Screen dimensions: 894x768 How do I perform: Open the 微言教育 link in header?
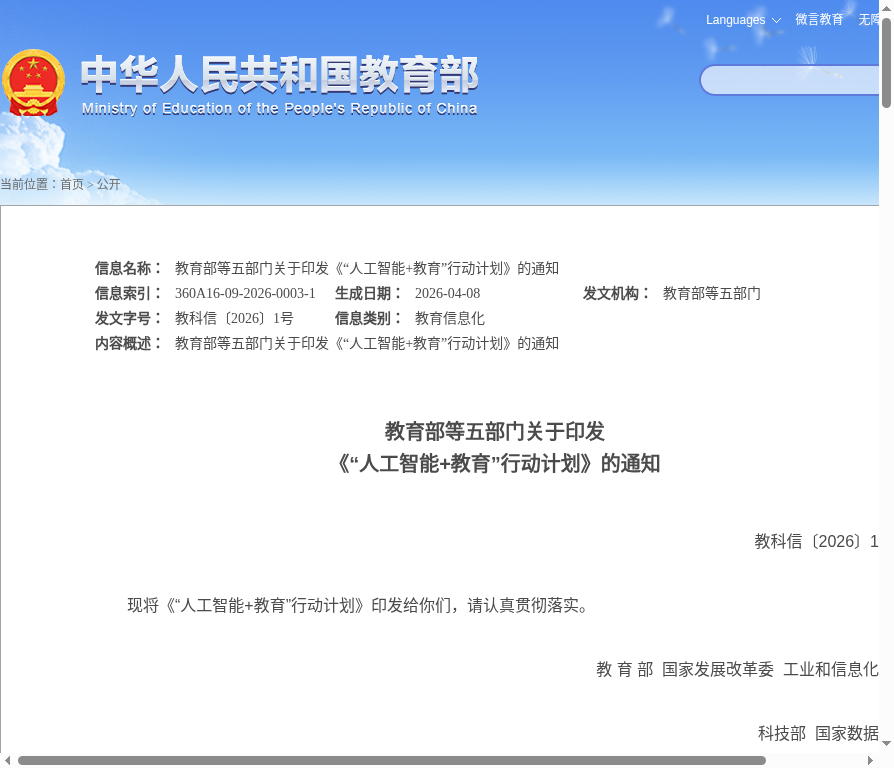click(819, 20)
